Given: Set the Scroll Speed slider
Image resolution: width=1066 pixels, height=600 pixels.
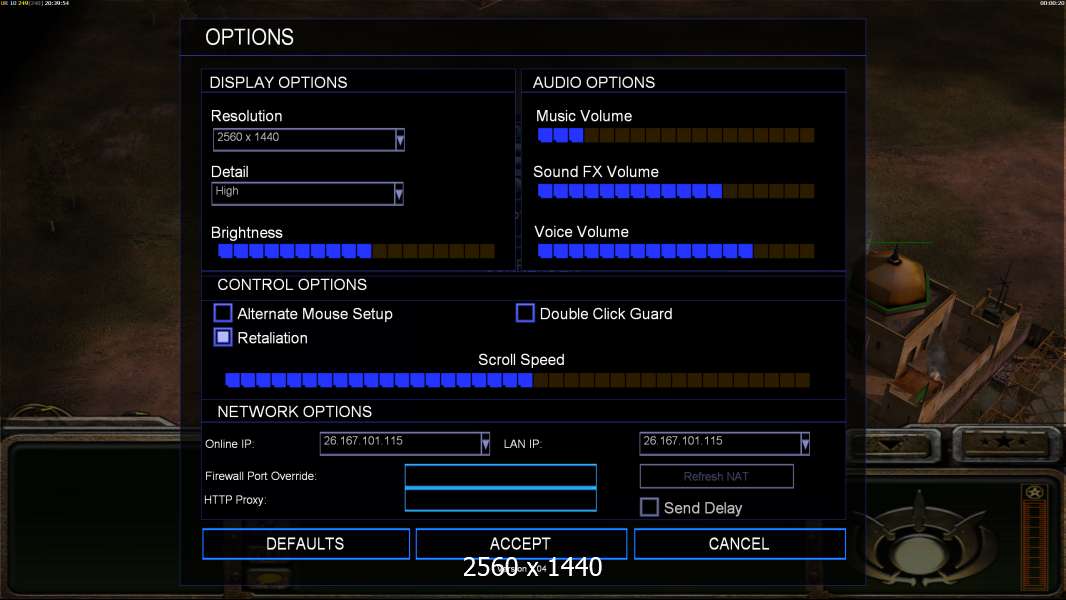Looking at the screenshot, I should (517, 380).
